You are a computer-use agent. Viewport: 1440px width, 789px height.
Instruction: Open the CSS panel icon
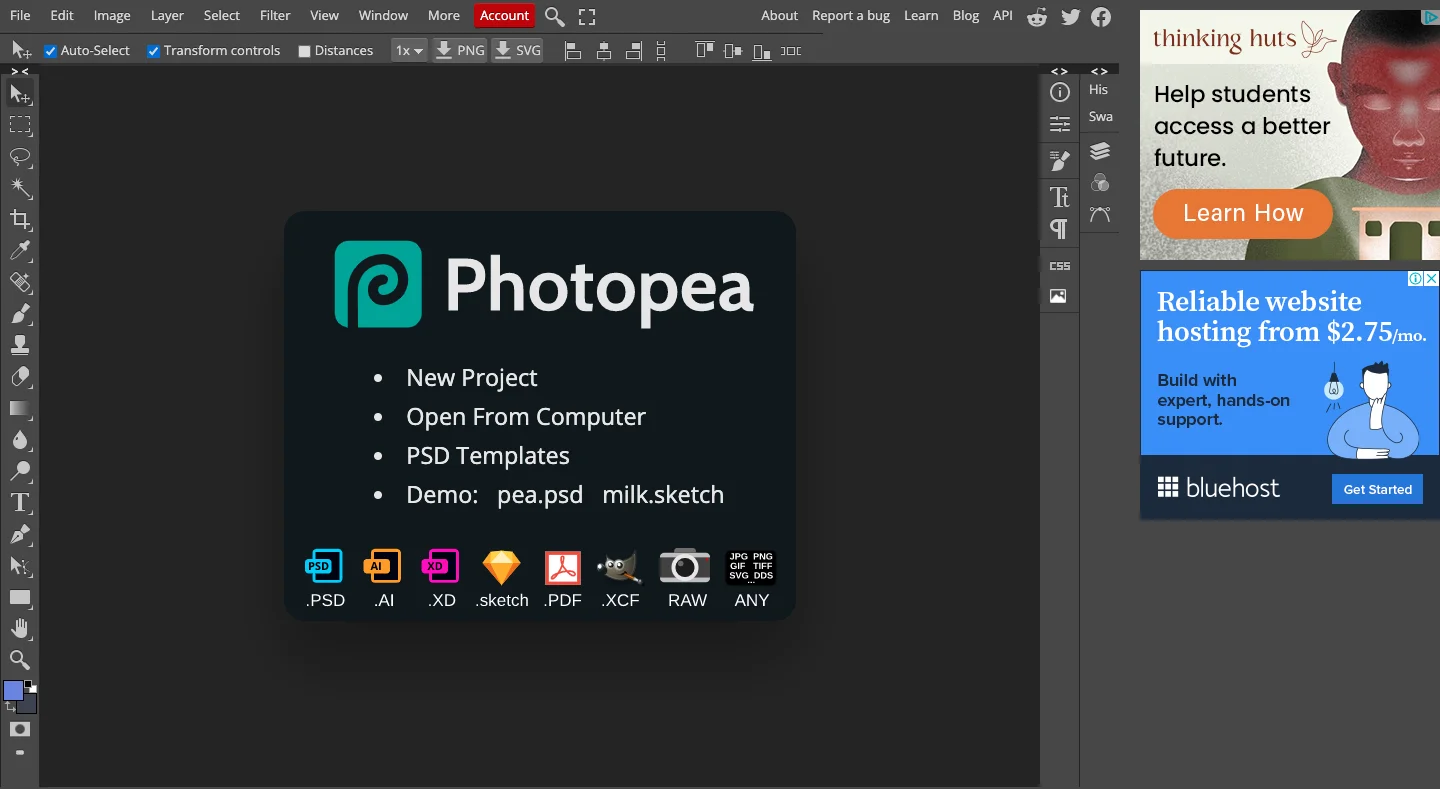[1060, 266]
